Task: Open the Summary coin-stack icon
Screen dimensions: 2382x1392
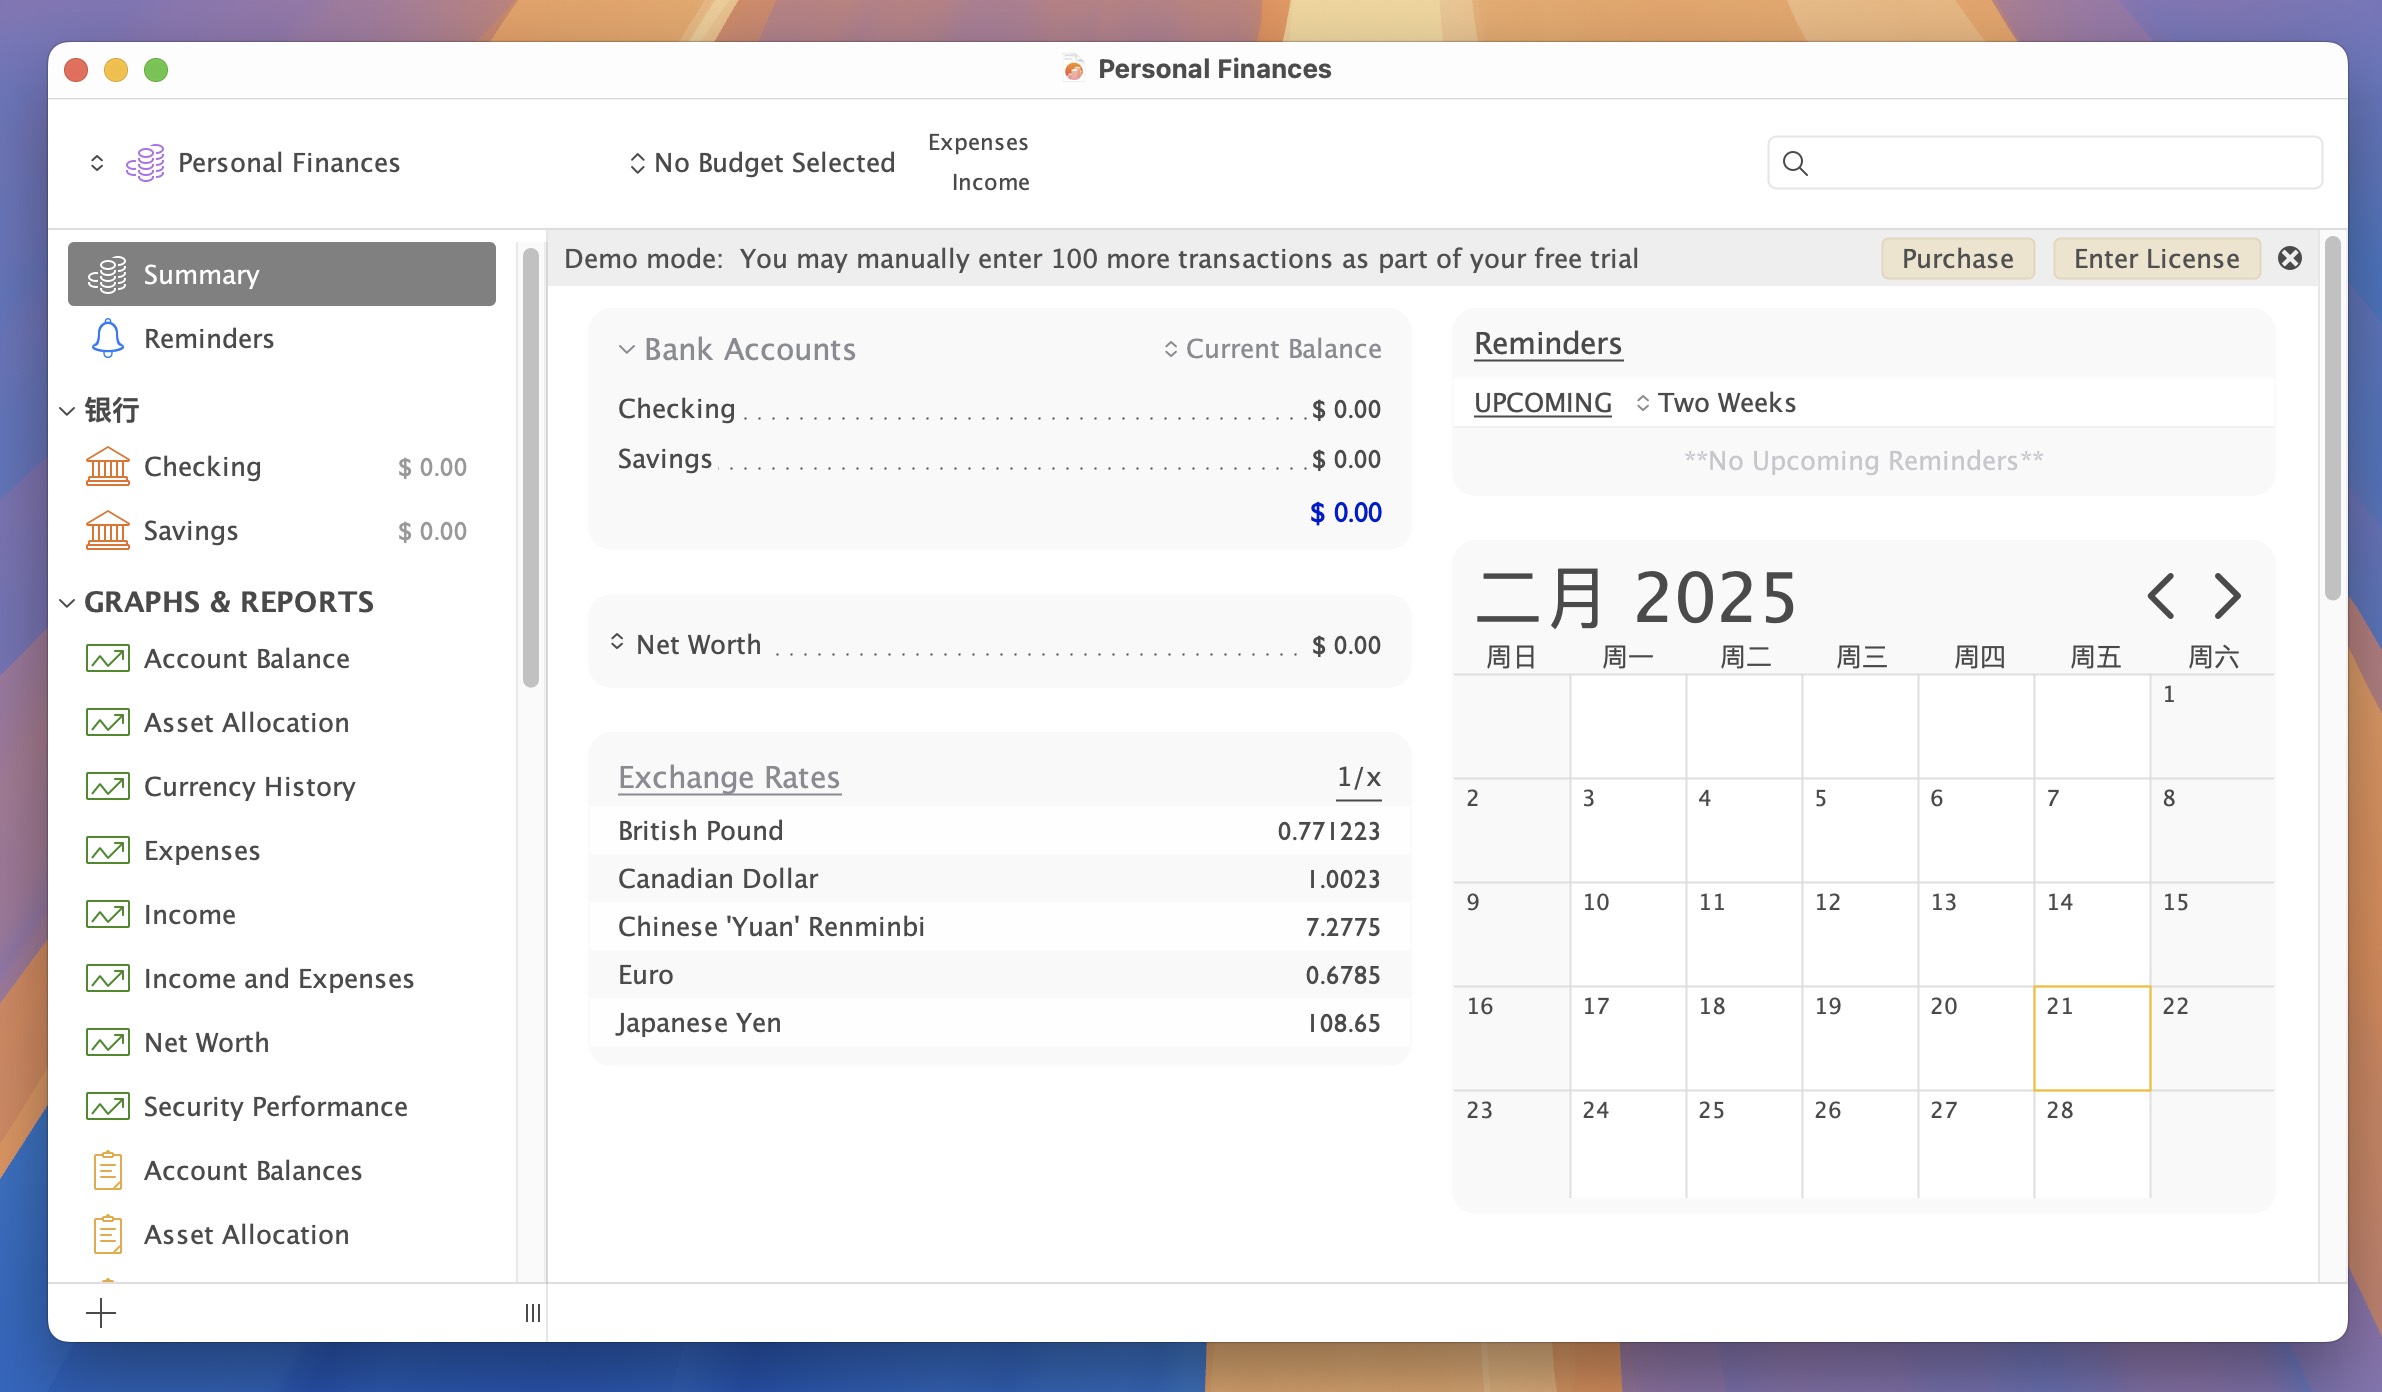Action: [x=107, y=274]
